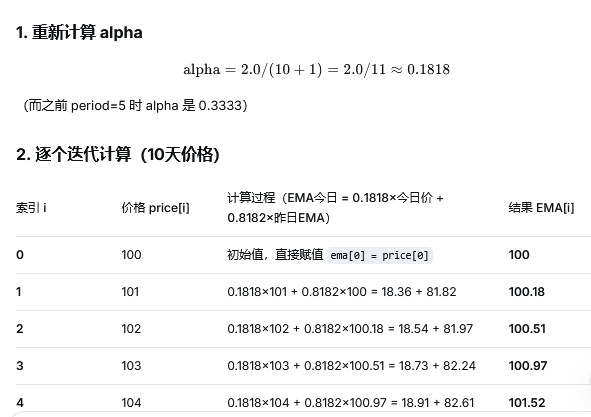
Task: Click the calculation for index 1 row
Action: [342, 292]
